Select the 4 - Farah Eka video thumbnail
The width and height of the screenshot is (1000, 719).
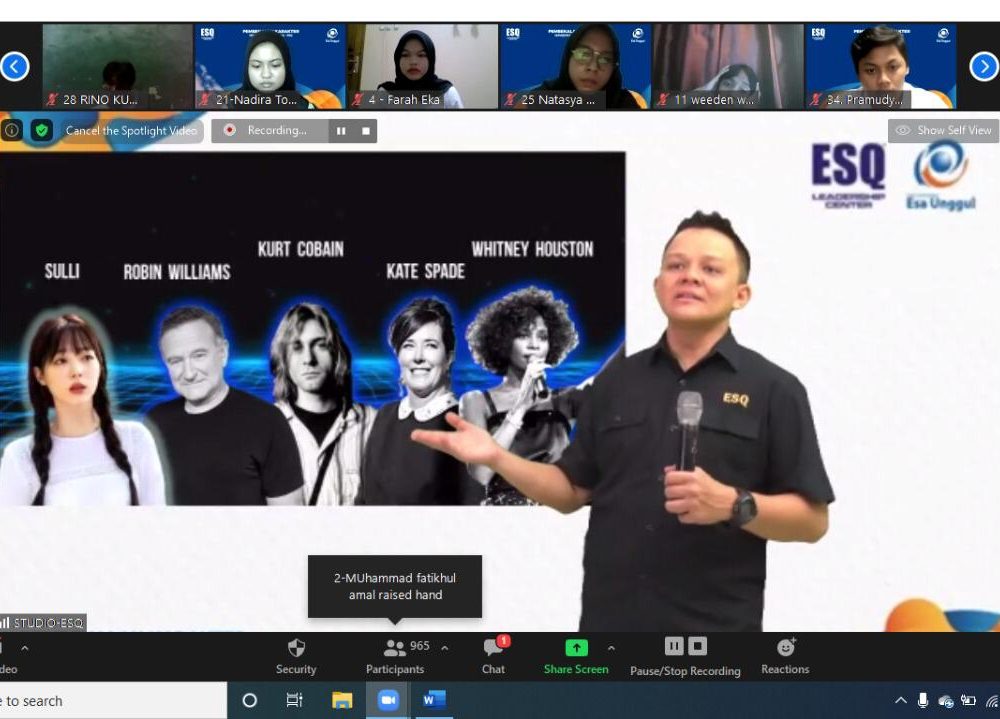click(x=423, y=66)
